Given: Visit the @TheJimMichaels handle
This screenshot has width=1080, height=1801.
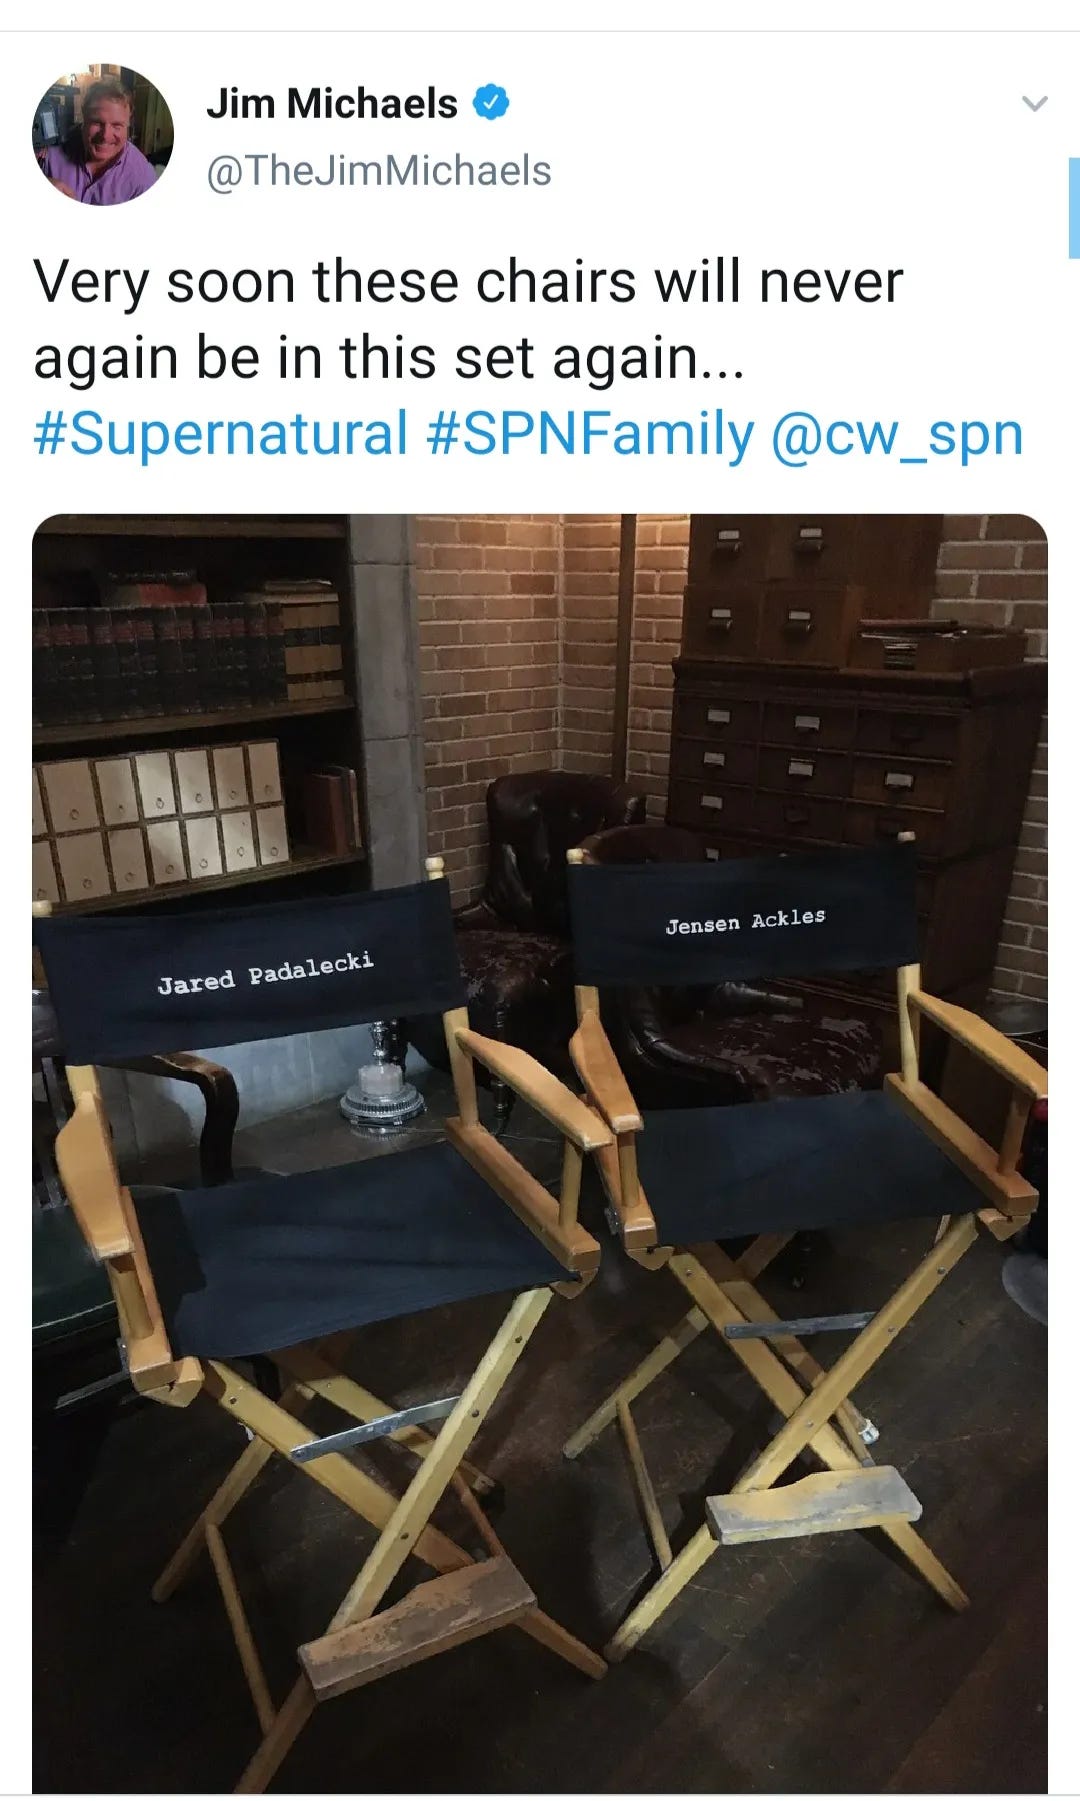Looking at the screenshot, I should [379, 171].
